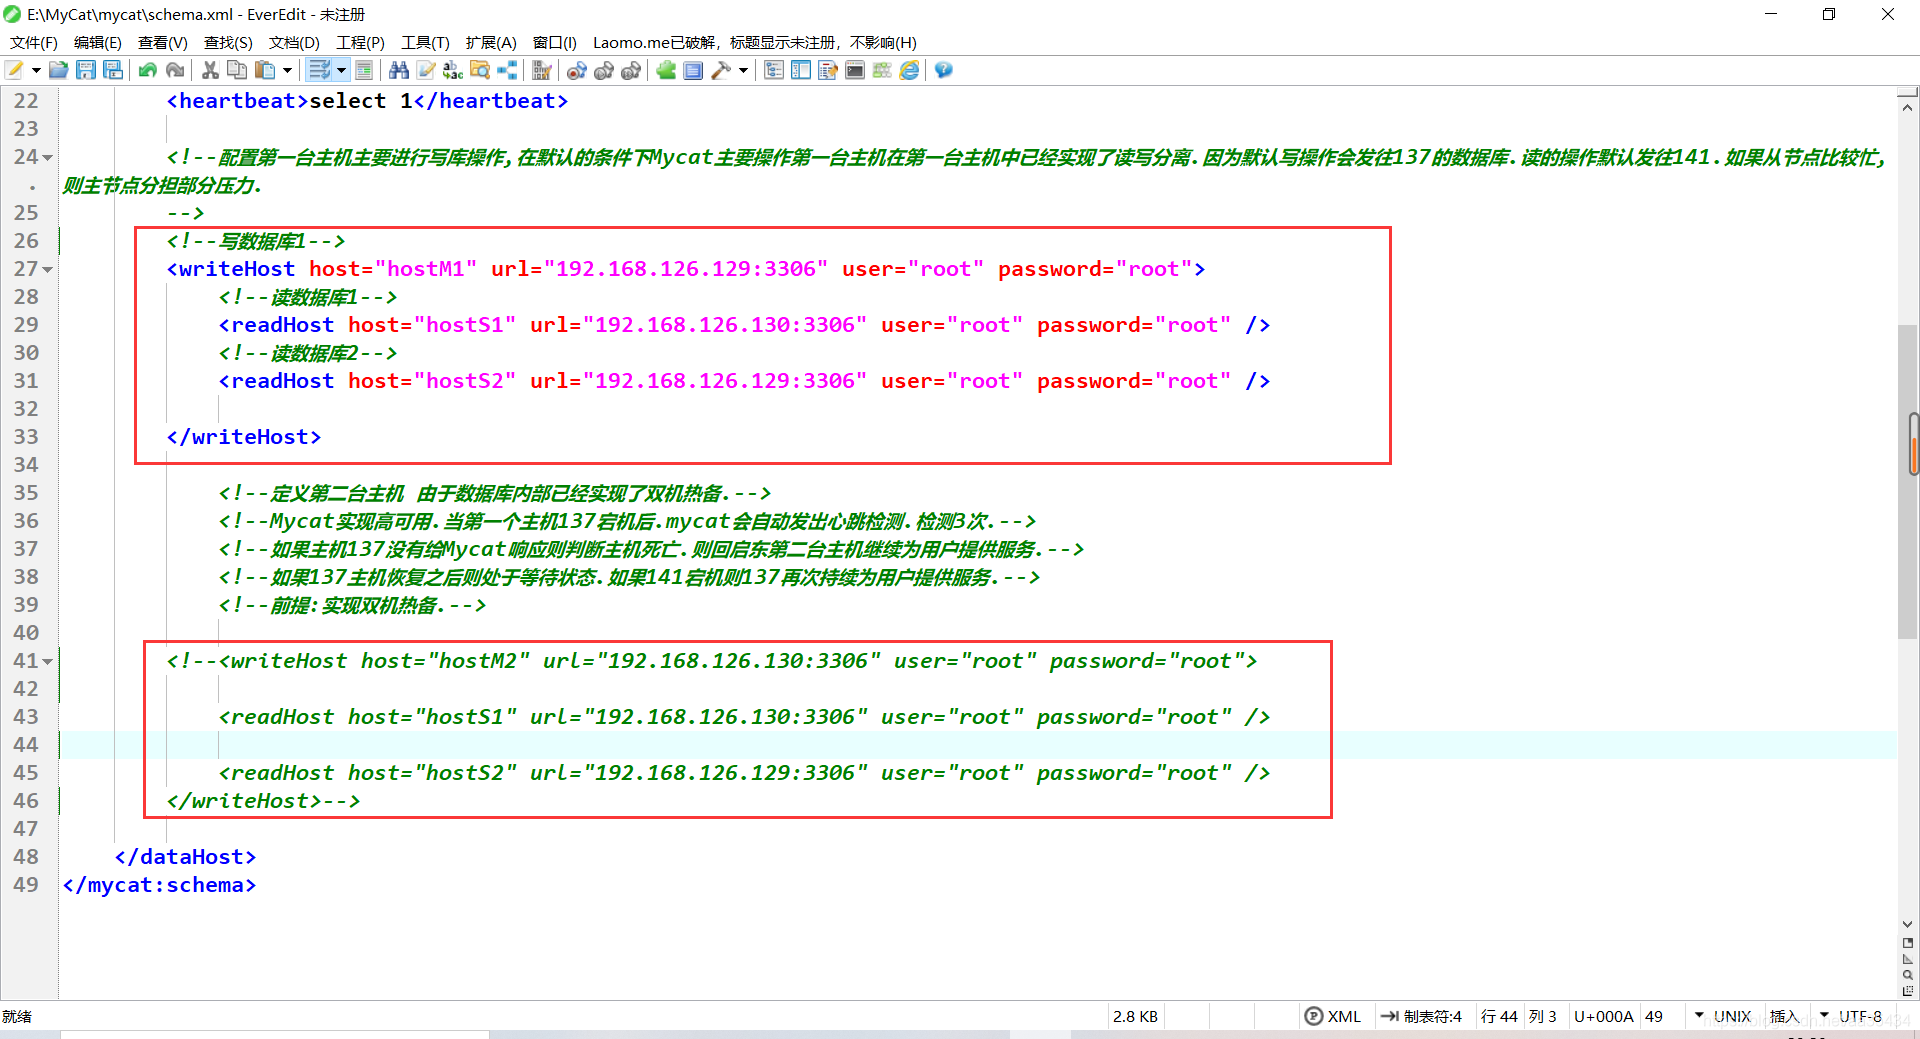Click the hammer Tools icon
The image size is (1920, 1039).
[721, 70]
